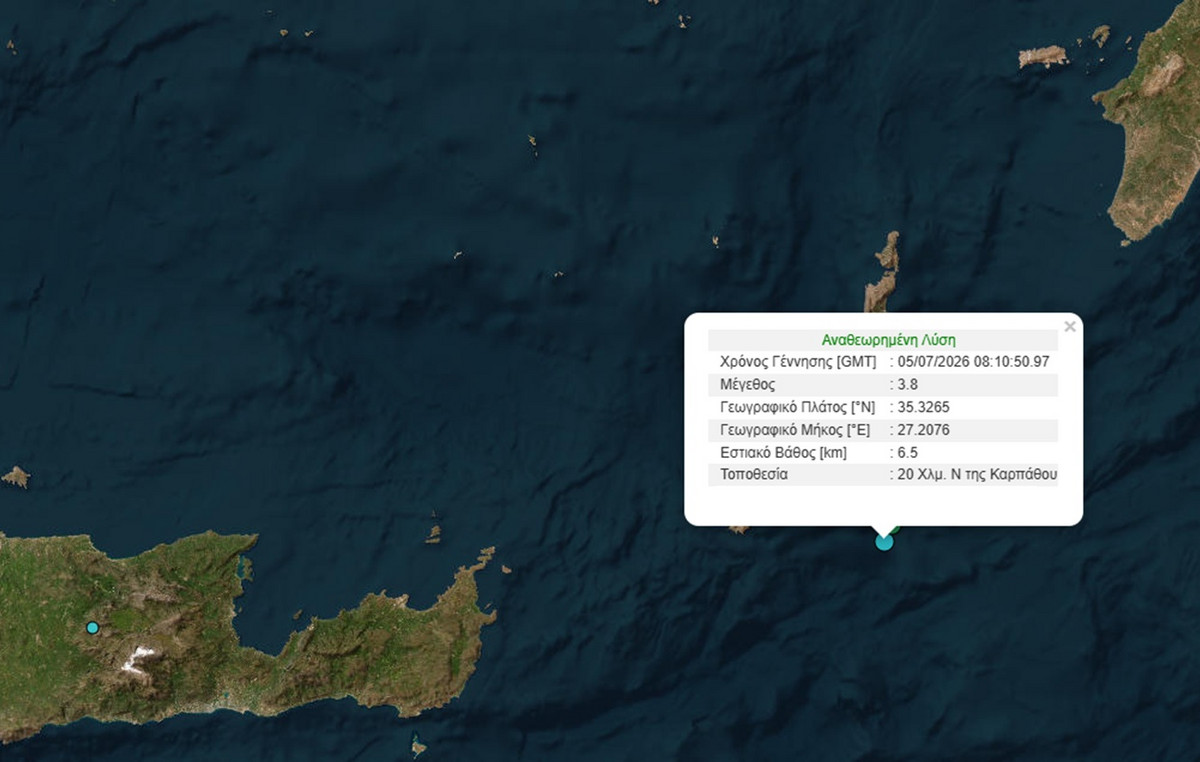Click the flat island near the top-right landmass

[1043, 56]
